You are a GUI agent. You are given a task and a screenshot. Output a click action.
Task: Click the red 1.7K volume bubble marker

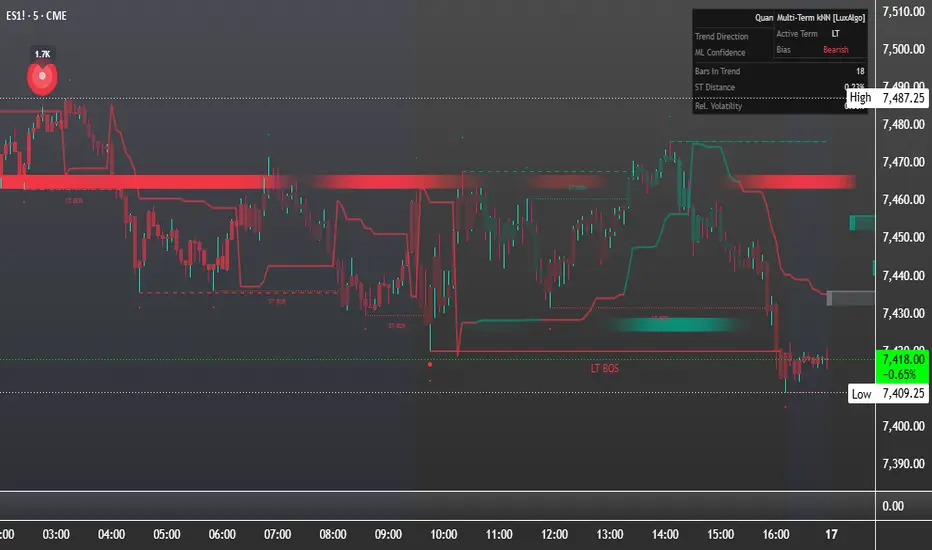[42, 77]
